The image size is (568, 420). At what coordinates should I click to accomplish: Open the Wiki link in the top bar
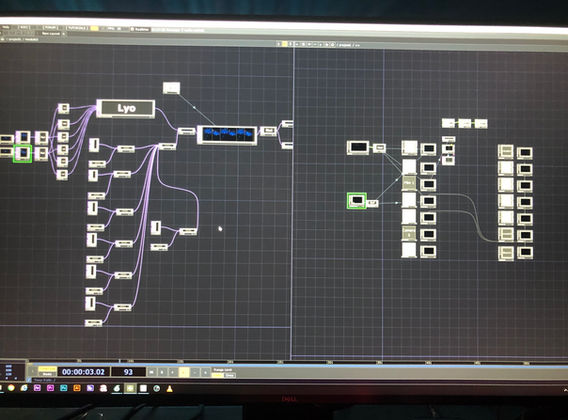(24, 28)
